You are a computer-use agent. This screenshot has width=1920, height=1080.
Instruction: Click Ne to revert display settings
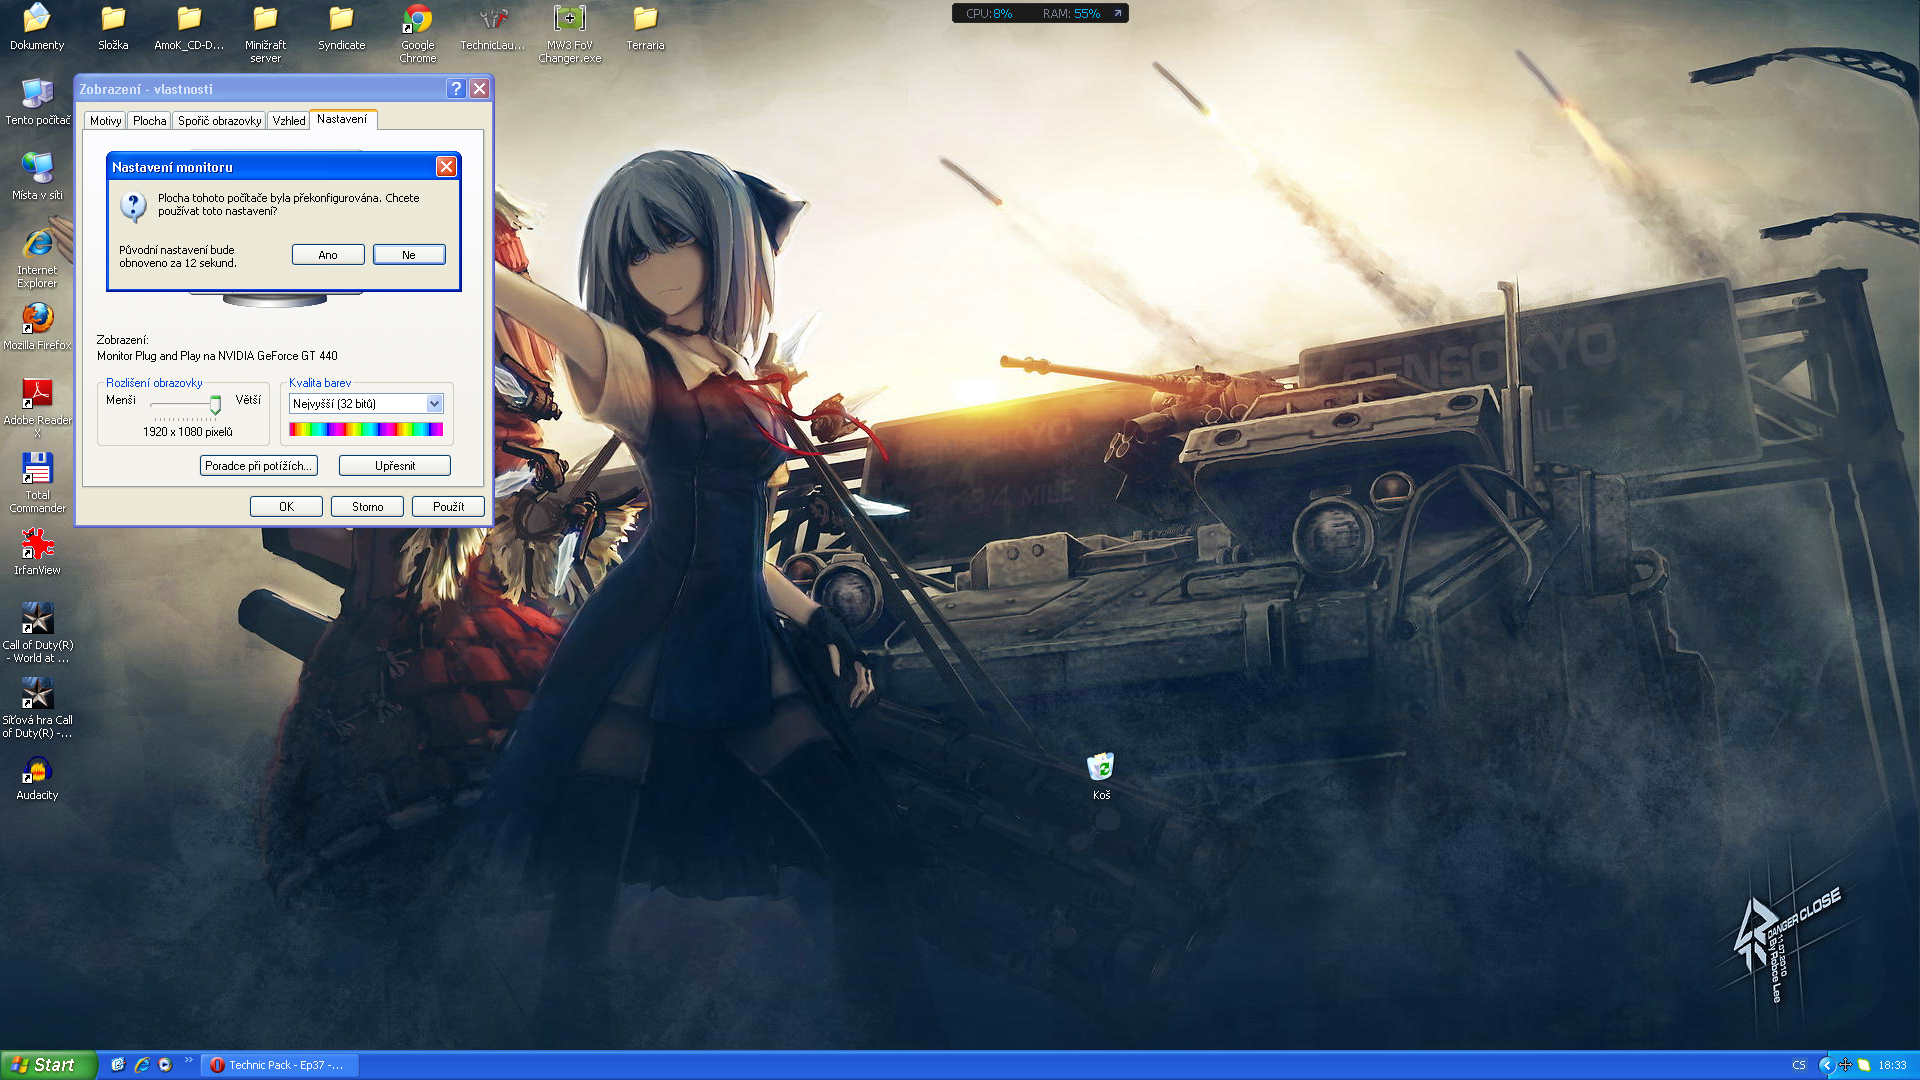coord(409,255)
